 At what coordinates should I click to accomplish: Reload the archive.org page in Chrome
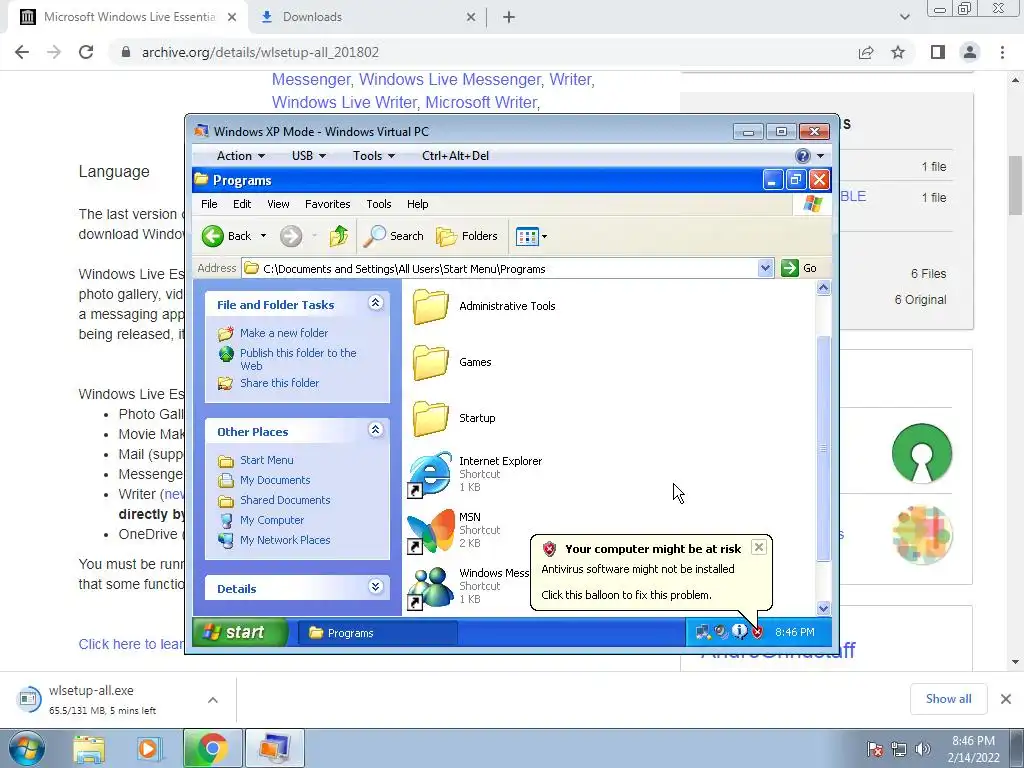[86, 52]
